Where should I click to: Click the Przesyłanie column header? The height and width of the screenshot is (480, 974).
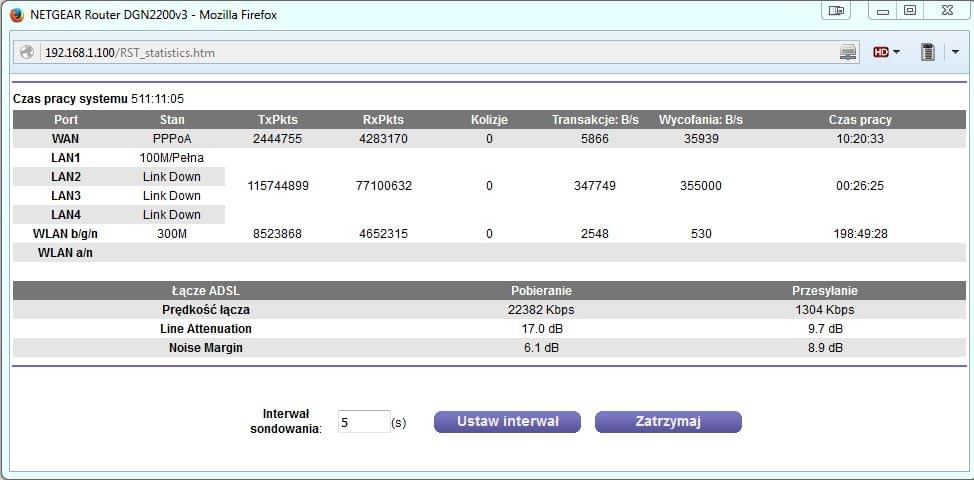[825, 291]
